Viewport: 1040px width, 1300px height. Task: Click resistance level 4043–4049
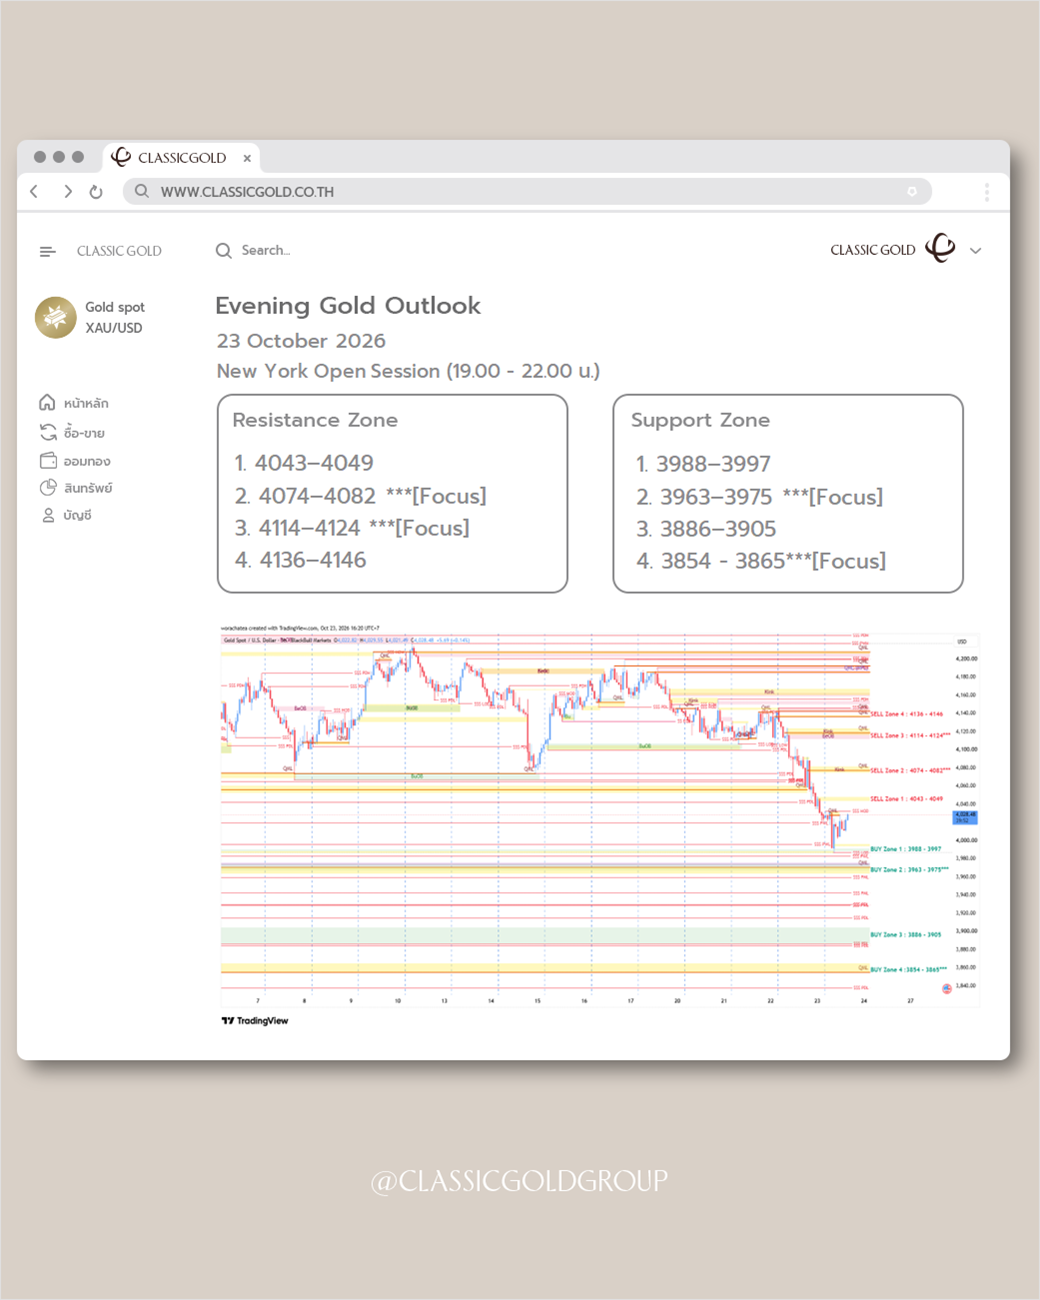(x=304, y=463)
